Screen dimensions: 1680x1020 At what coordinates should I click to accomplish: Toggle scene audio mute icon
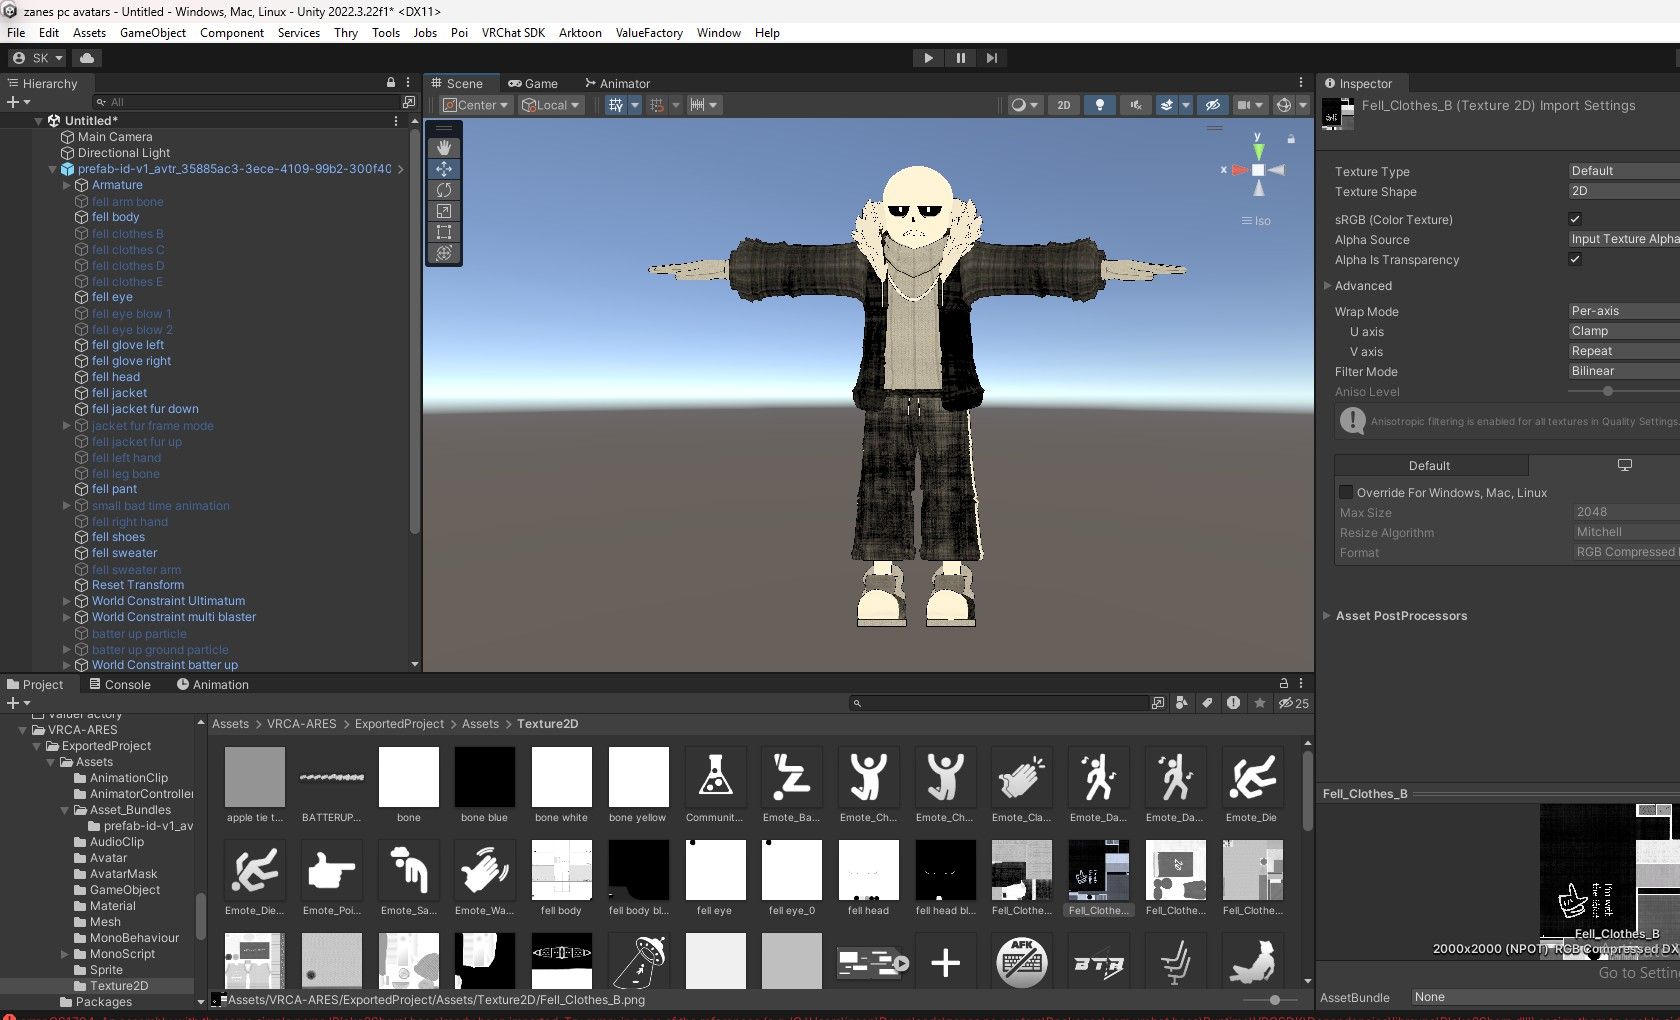(1136, 105)
